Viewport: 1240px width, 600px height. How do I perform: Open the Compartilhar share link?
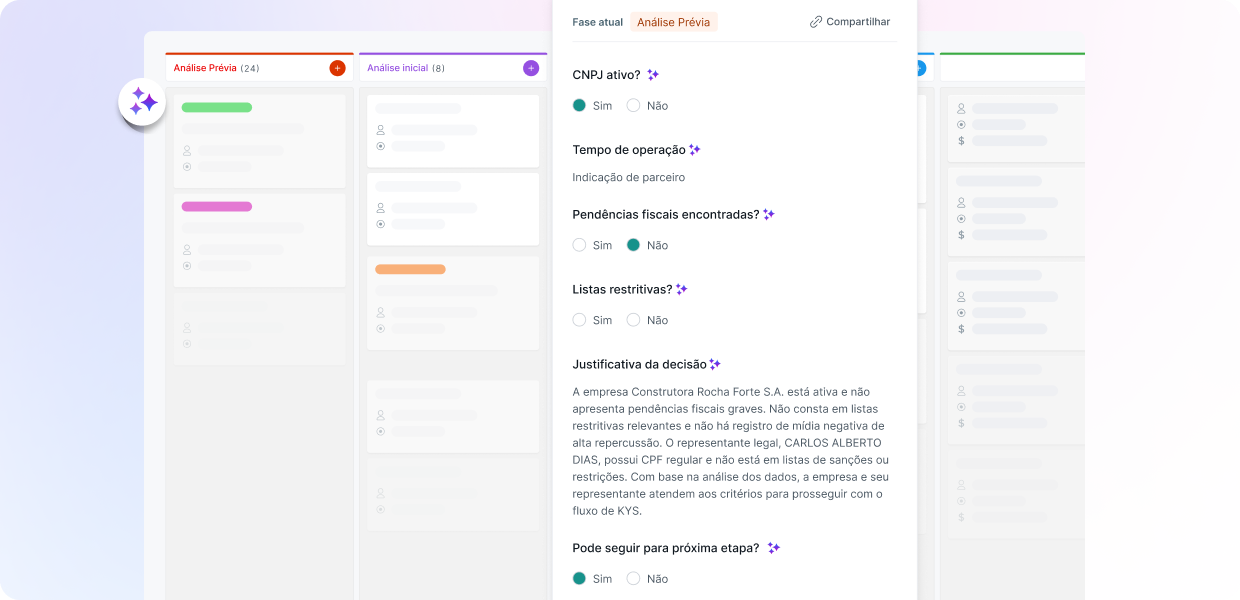[850, 22]
